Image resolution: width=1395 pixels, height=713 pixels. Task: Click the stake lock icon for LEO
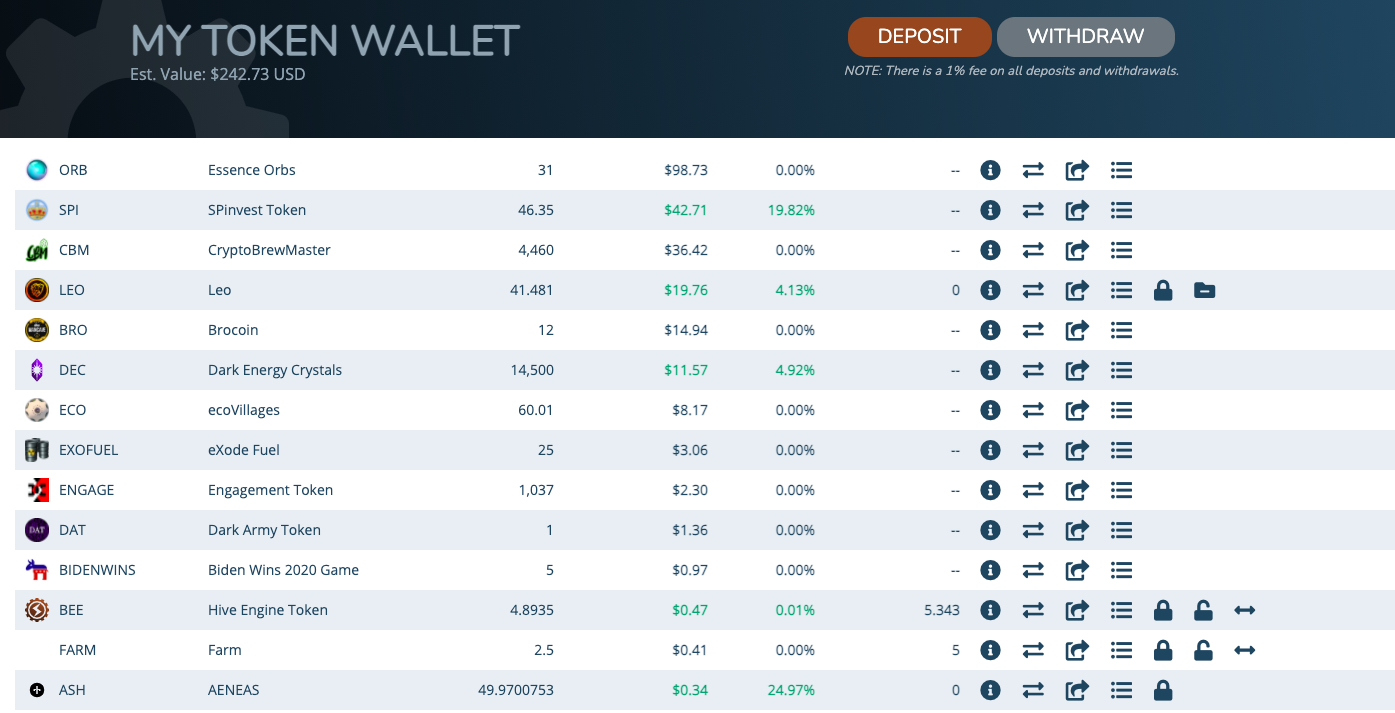1163,290
